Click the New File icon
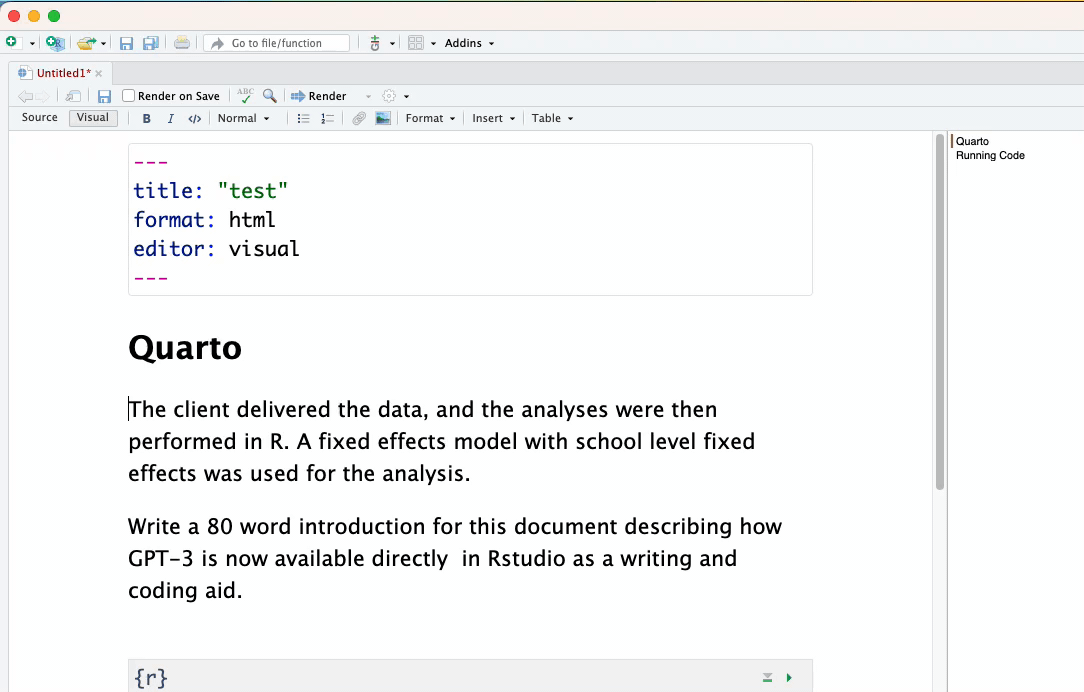 pyautogui.click(x=11, y=42)
